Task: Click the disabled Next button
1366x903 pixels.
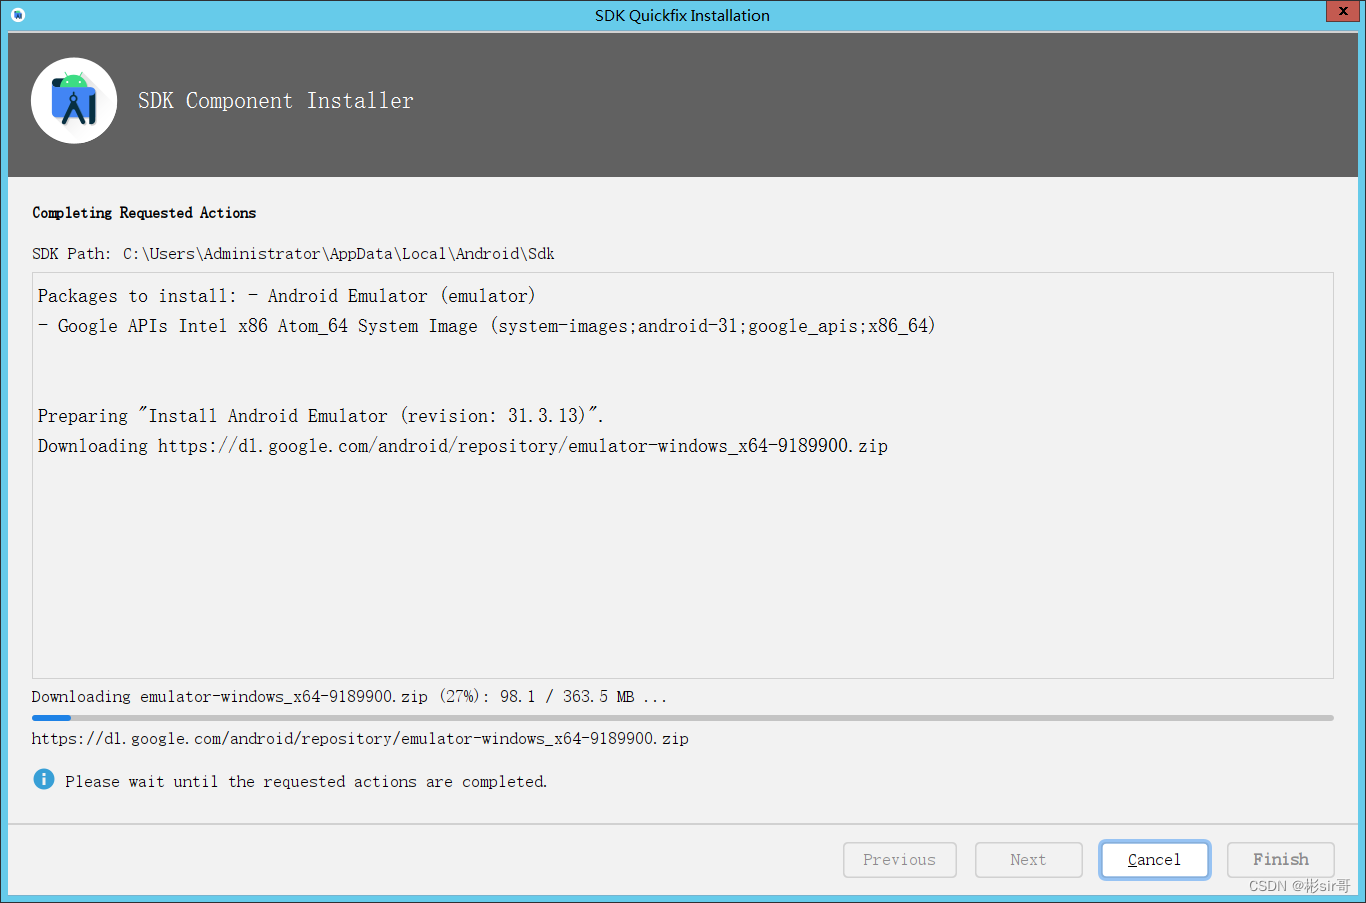Action: [1028, 860]
